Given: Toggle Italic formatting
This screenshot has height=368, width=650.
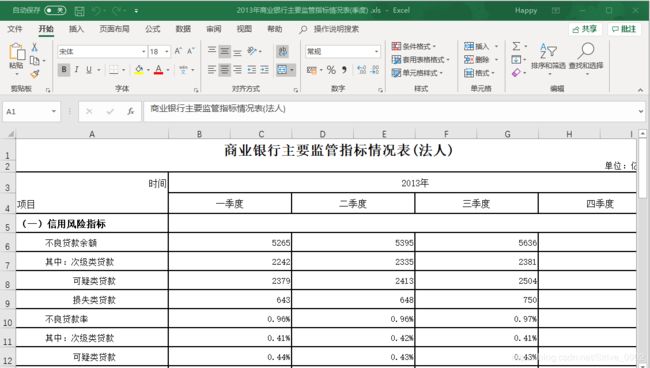Looking at the screenshot, I should [77, 70].
